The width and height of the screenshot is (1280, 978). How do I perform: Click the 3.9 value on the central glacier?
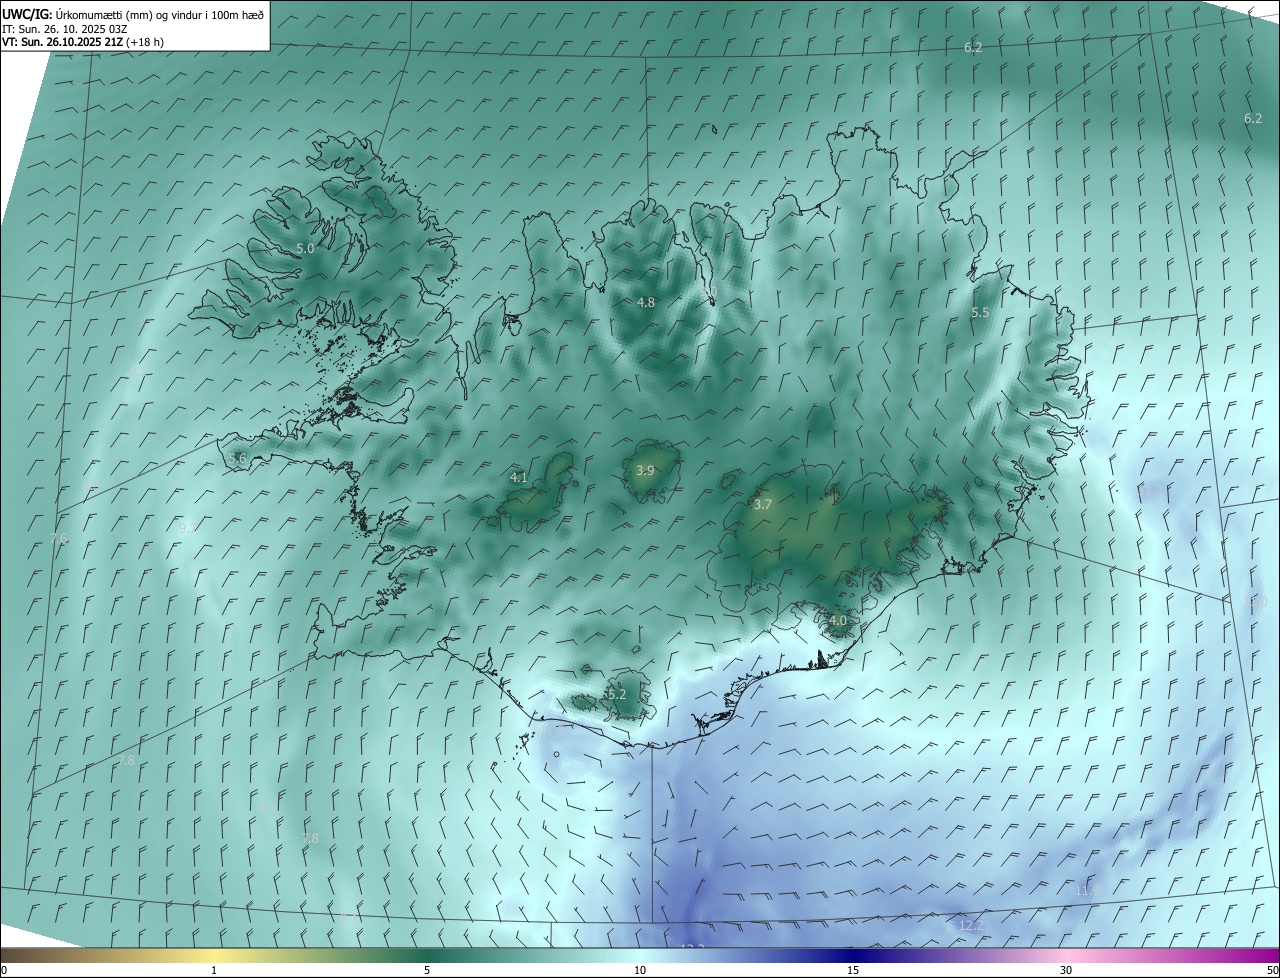pos(645,471)
